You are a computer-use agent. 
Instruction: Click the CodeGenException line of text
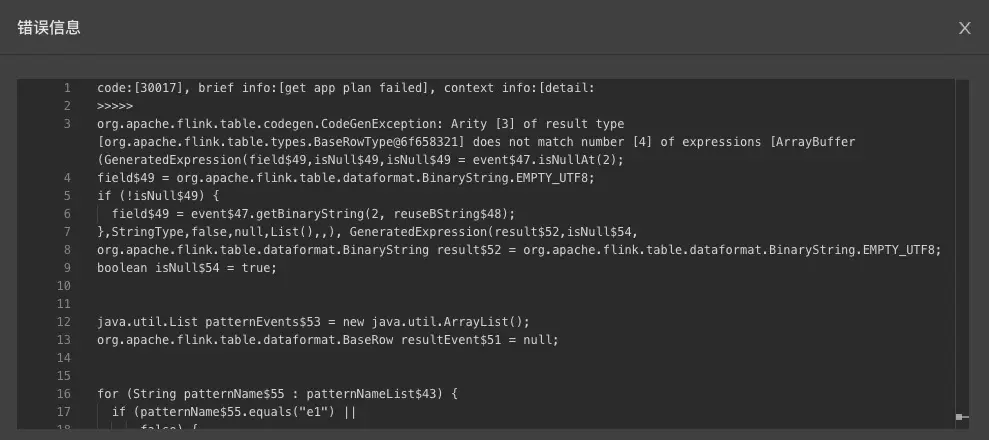360,124
